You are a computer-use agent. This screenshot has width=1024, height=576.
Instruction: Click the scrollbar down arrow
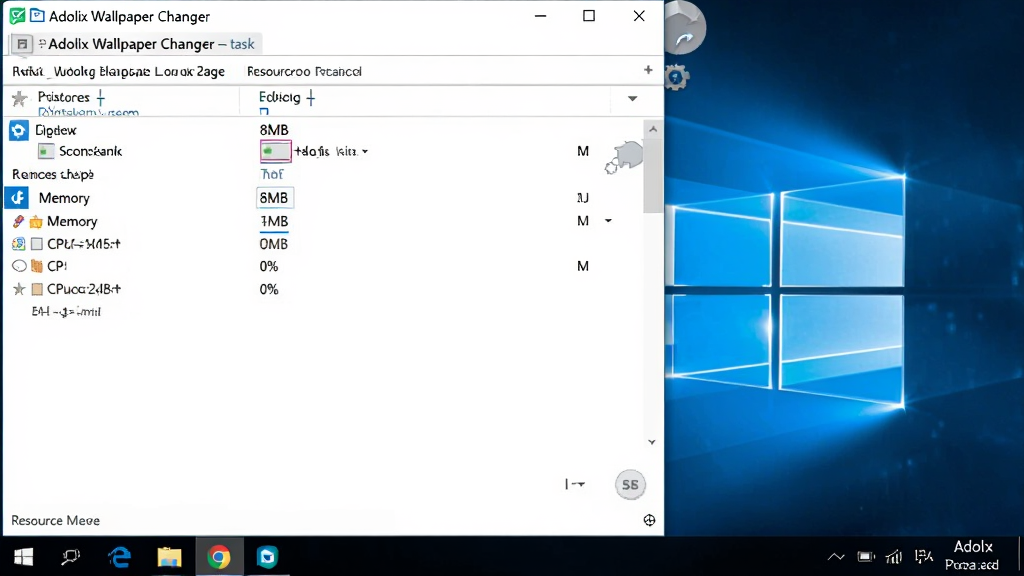coord(652,442)
